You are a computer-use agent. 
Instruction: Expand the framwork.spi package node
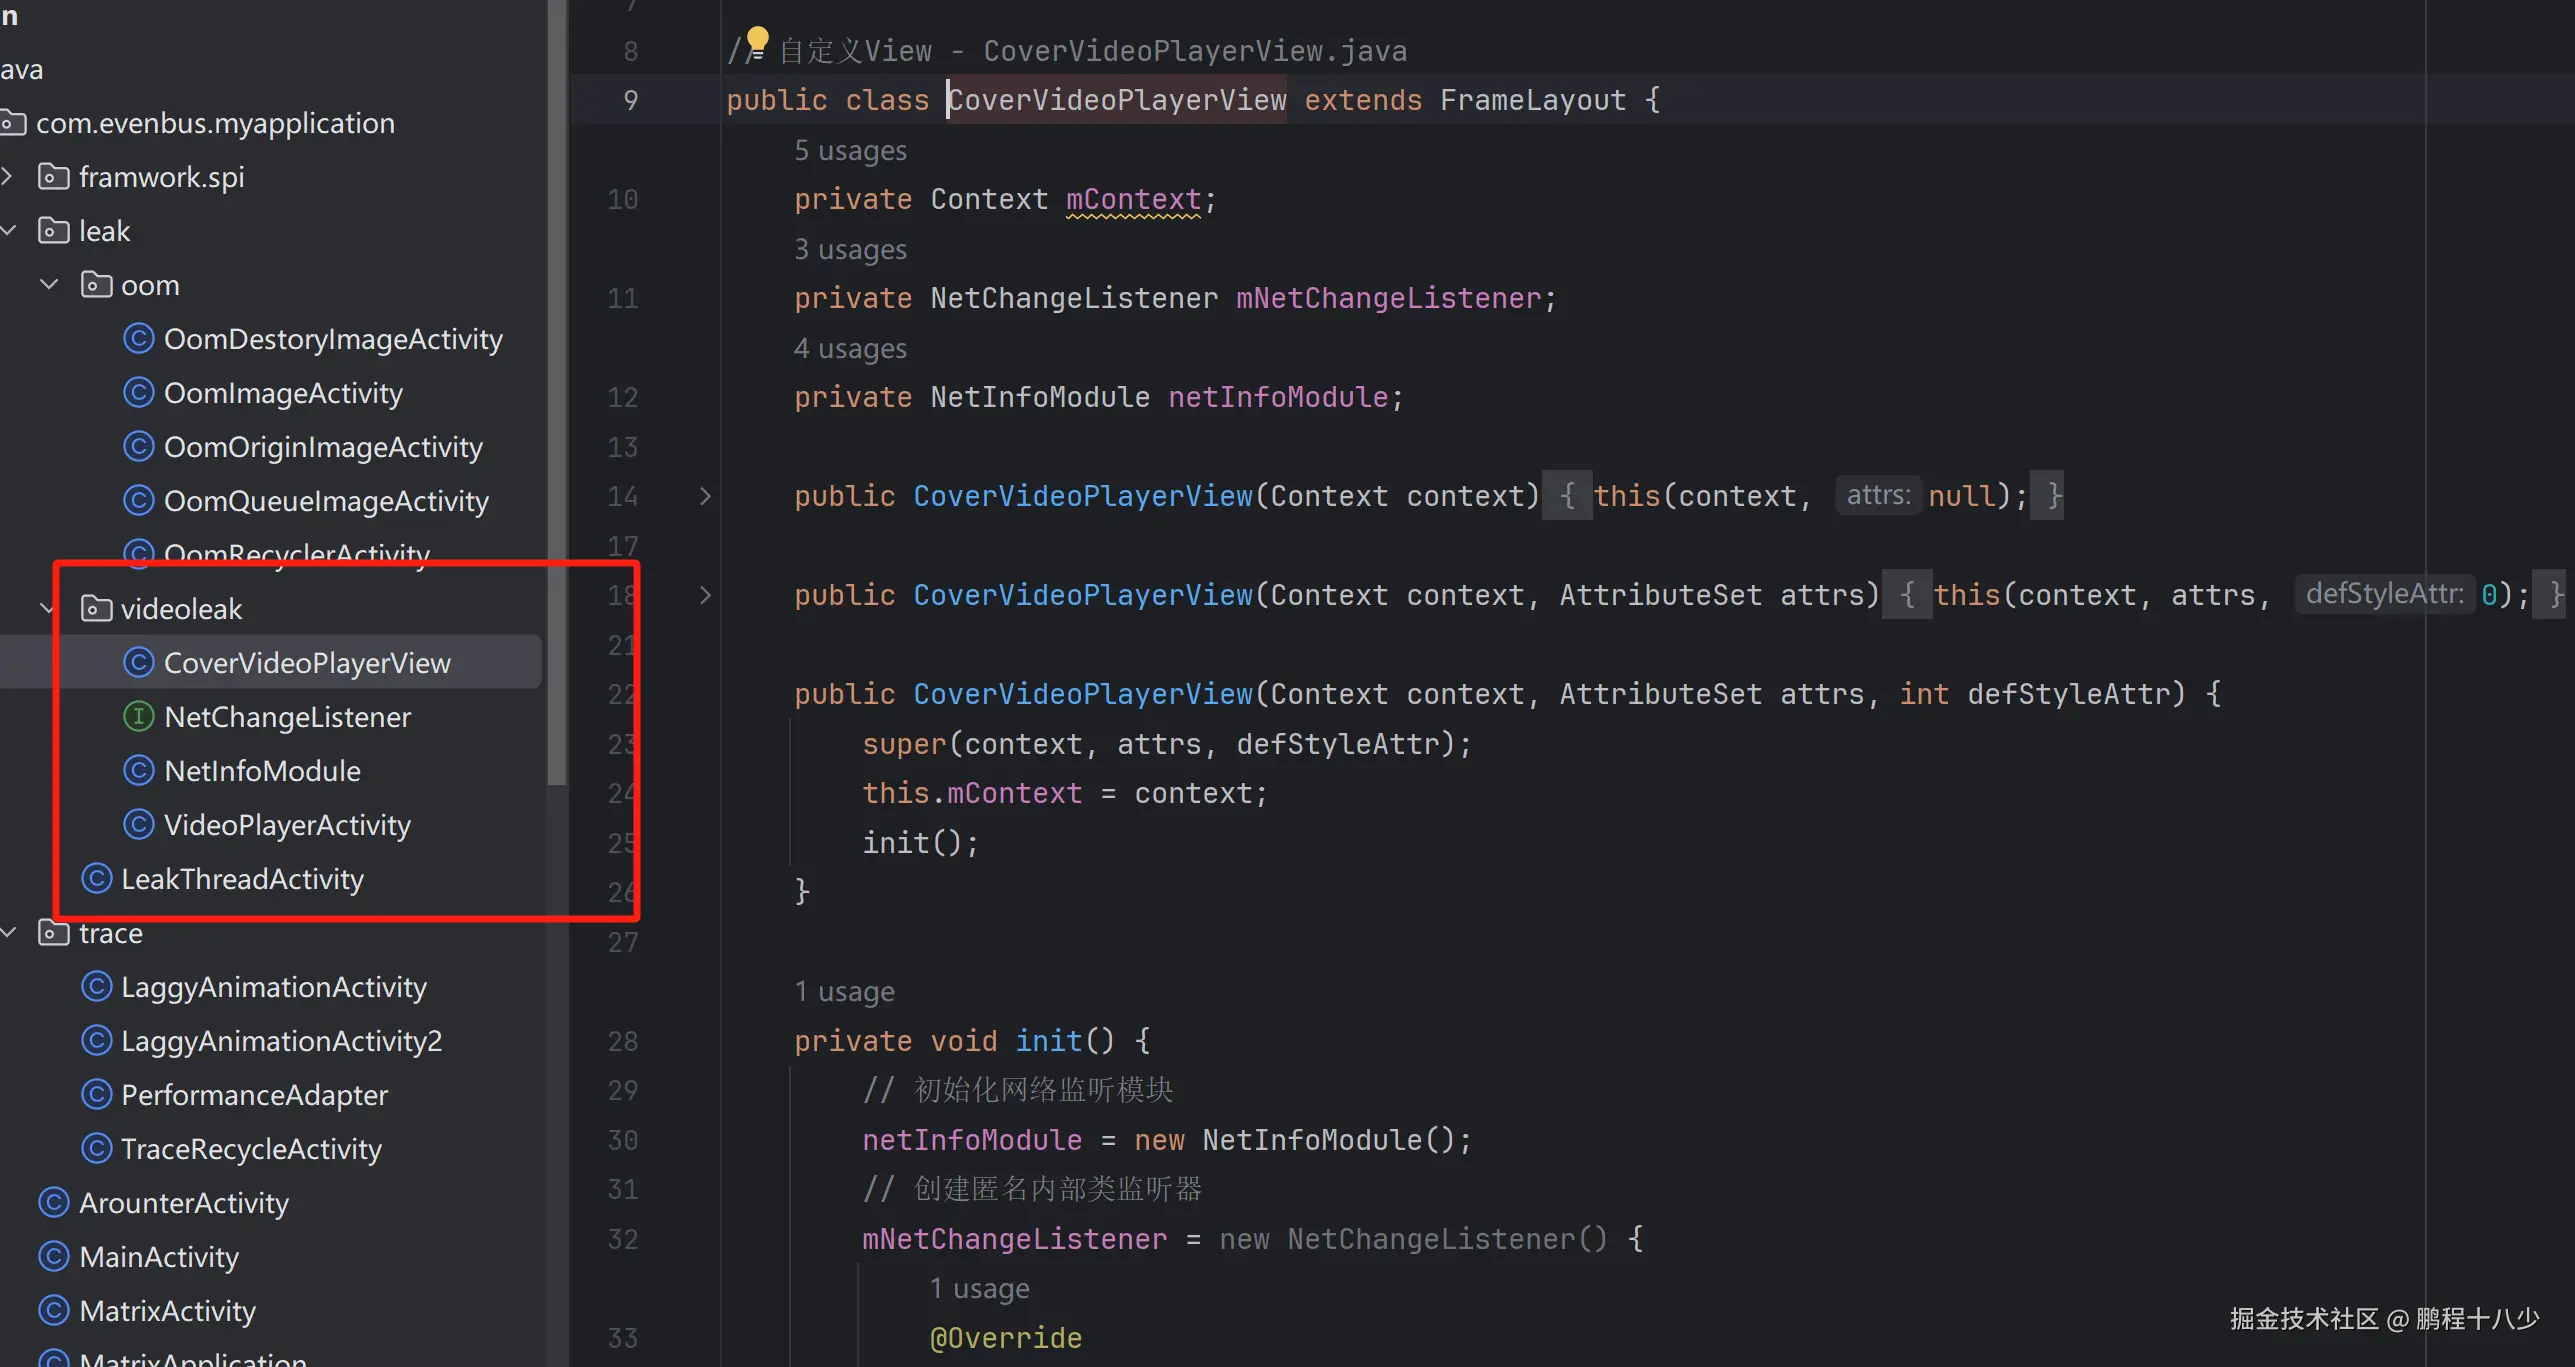(8, 177)
